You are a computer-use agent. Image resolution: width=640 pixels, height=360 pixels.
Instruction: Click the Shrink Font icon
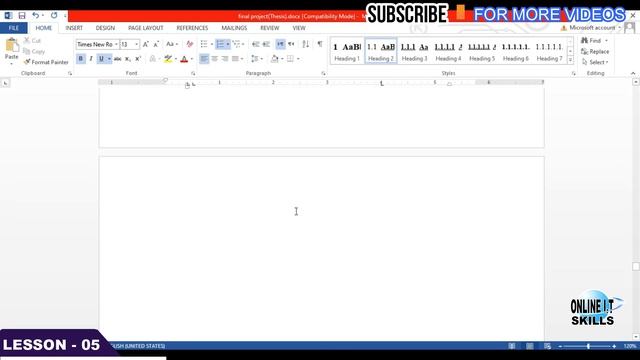156,44
